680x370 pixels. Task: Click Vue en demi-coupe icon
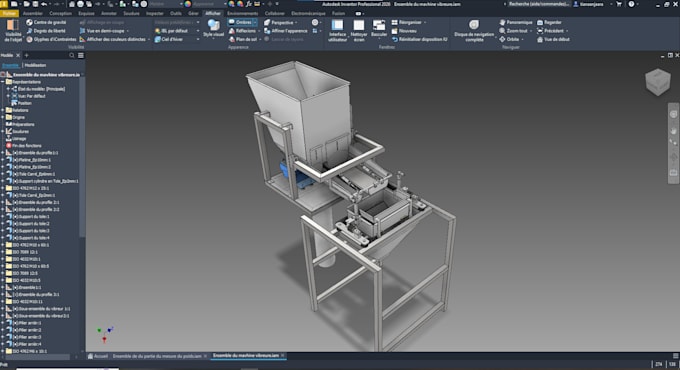[x=82, y=31]
